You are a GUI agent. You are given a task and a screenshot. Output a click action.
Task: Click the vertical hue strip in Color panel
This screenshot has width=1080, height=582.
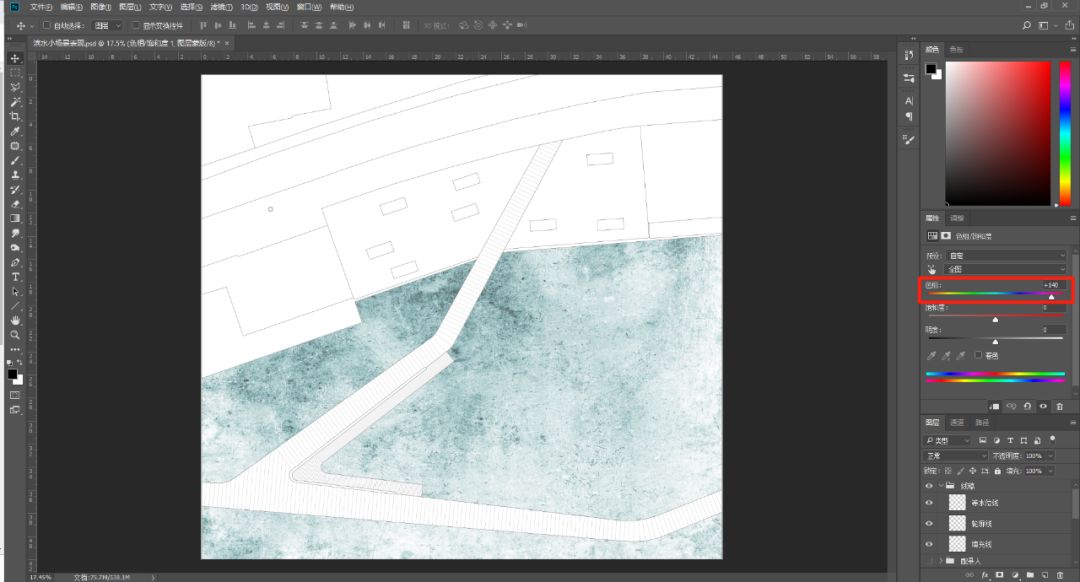(x=1065, y=134)
